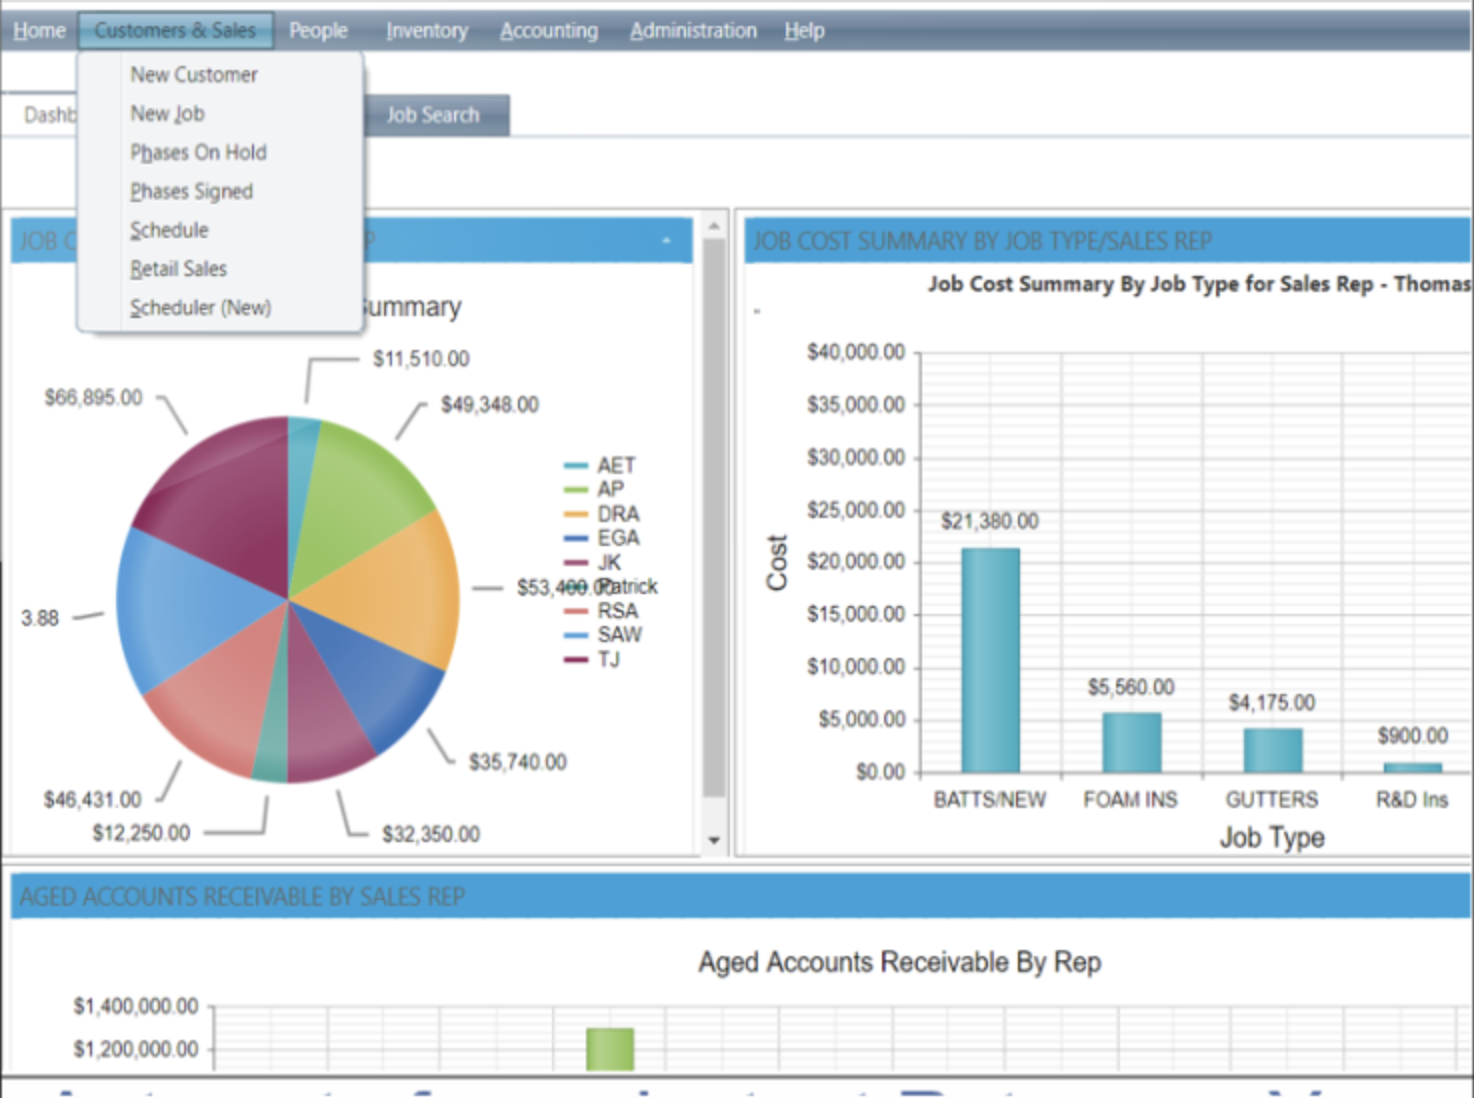Click the $4,175.00 bar value label
This screenshot has height=1098, width=1474.
[1272, 703]
